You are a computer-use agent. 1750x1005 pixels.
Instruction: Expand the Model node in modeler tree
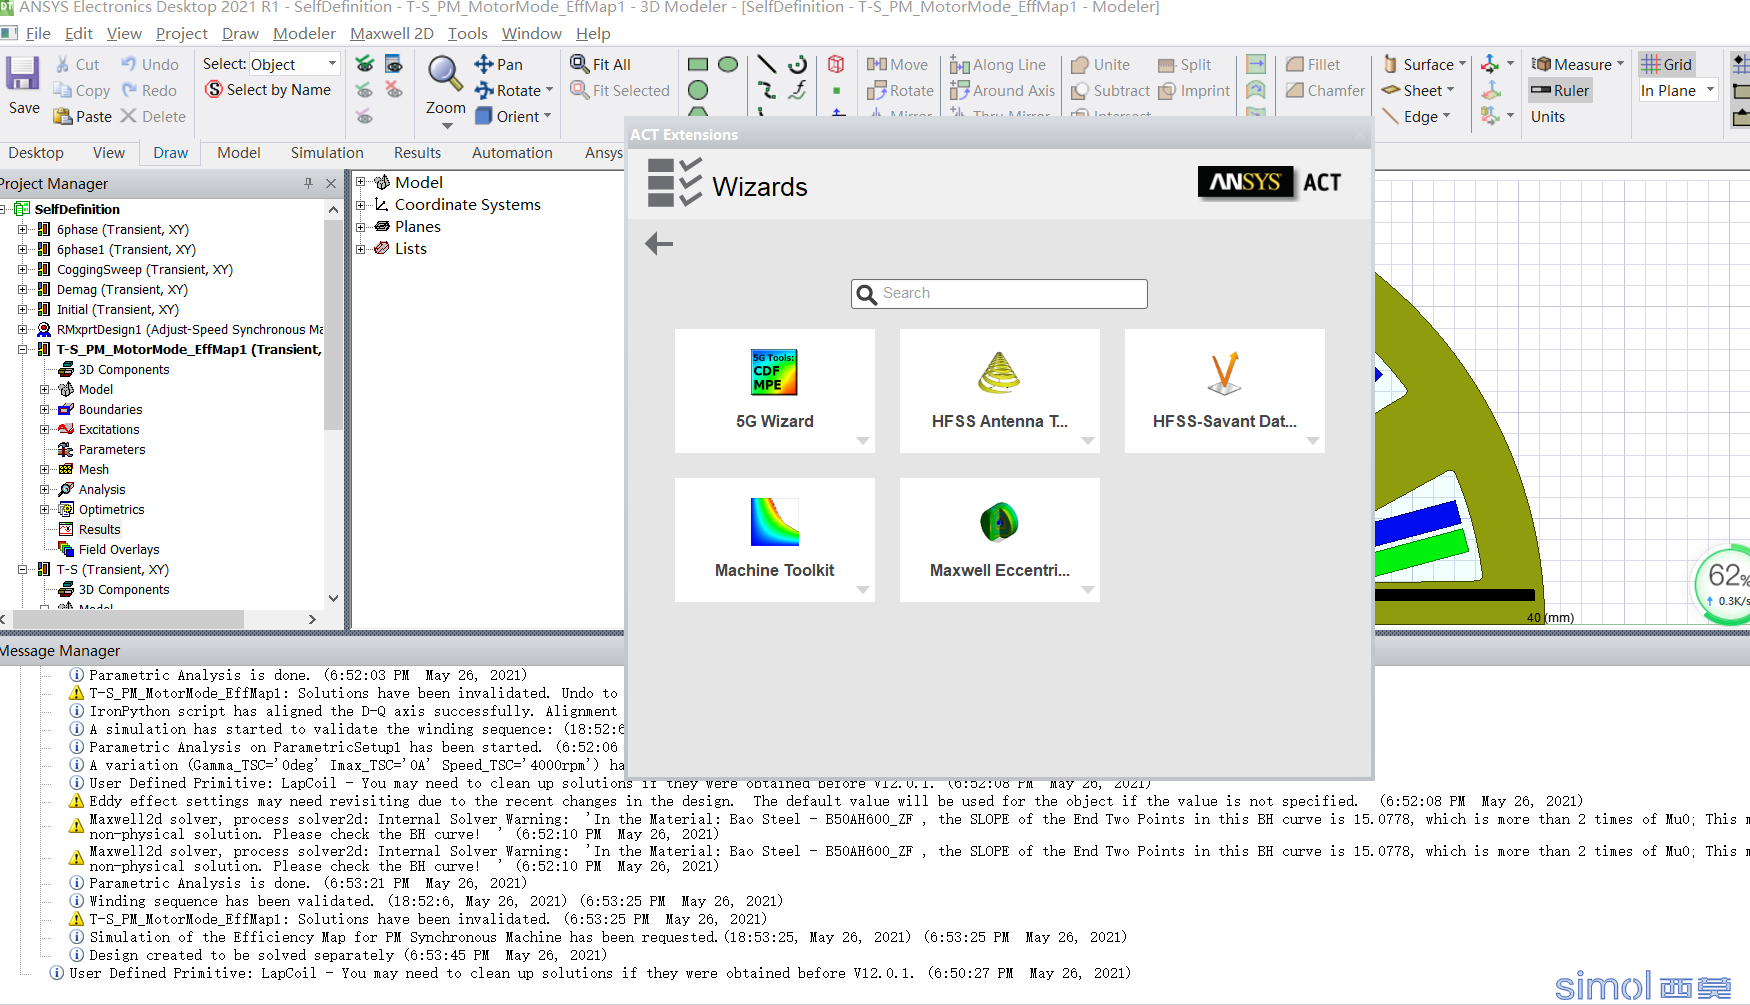pos(361,182)
